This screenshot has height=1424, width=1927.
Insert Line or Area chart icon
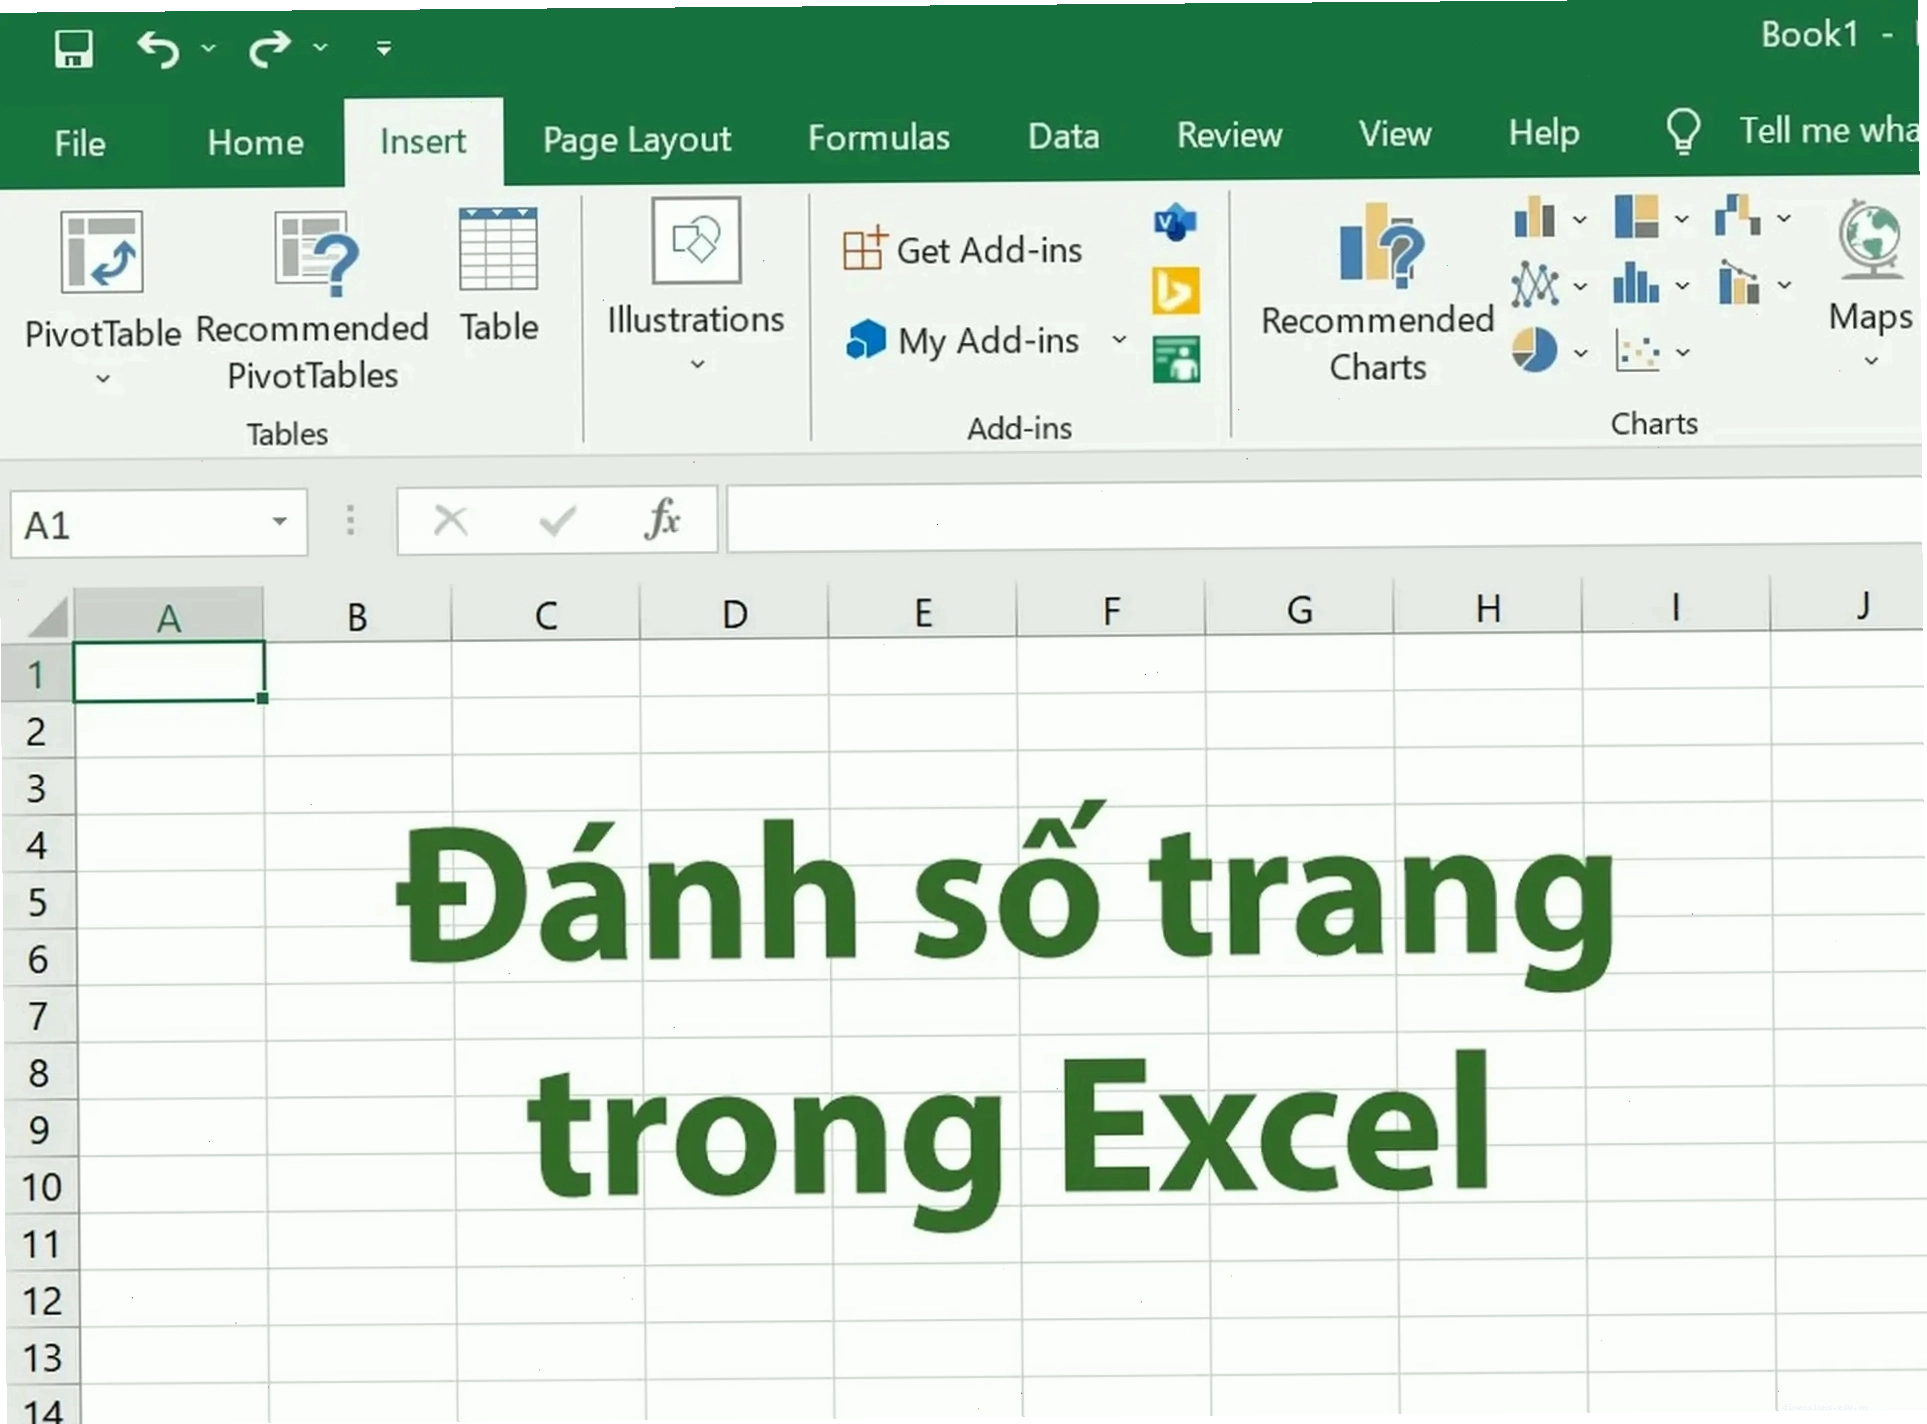click(1535, 285)
